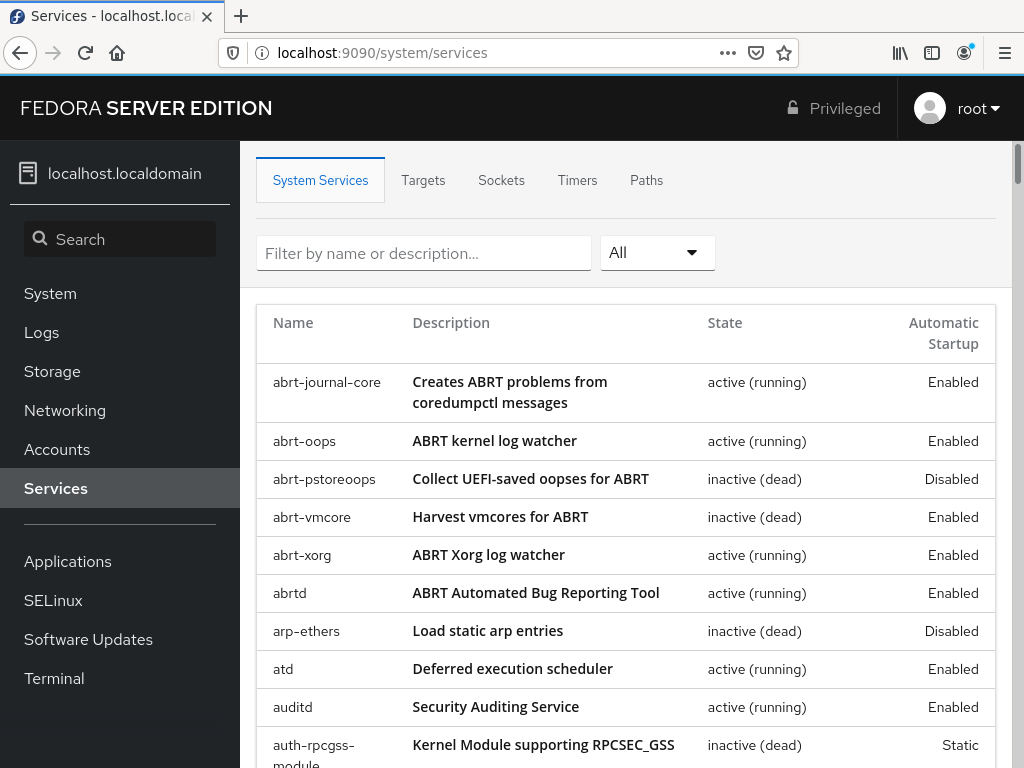1024x768 pixels.
Task: Open the atd service row
Action: click(626, 669)
